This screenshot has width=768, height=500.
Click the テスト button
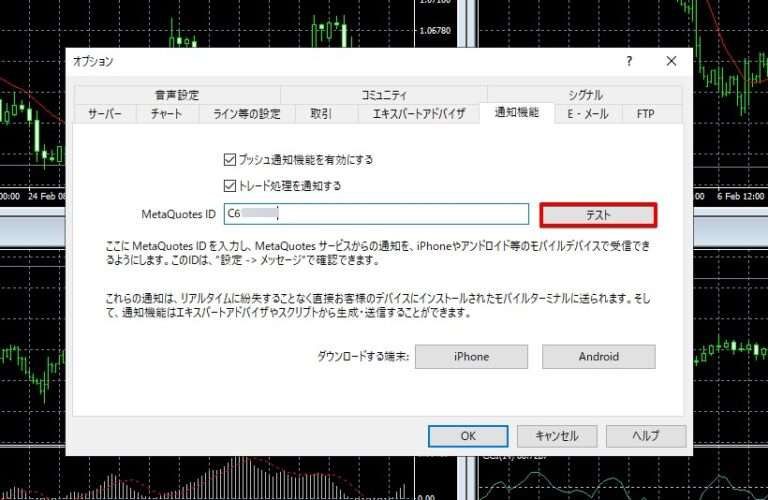tap(598, 215)
